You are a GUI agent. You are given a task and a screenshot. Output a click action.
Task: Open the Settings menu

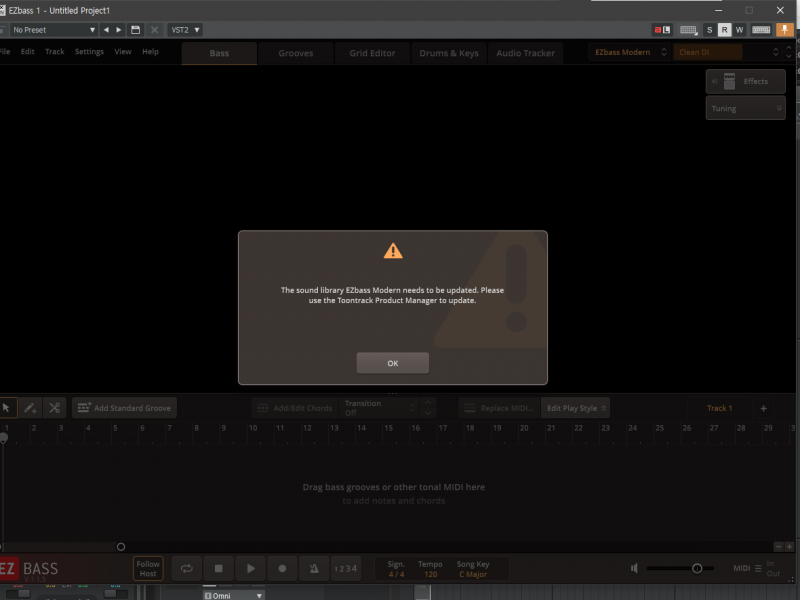(x=89, y=52)
